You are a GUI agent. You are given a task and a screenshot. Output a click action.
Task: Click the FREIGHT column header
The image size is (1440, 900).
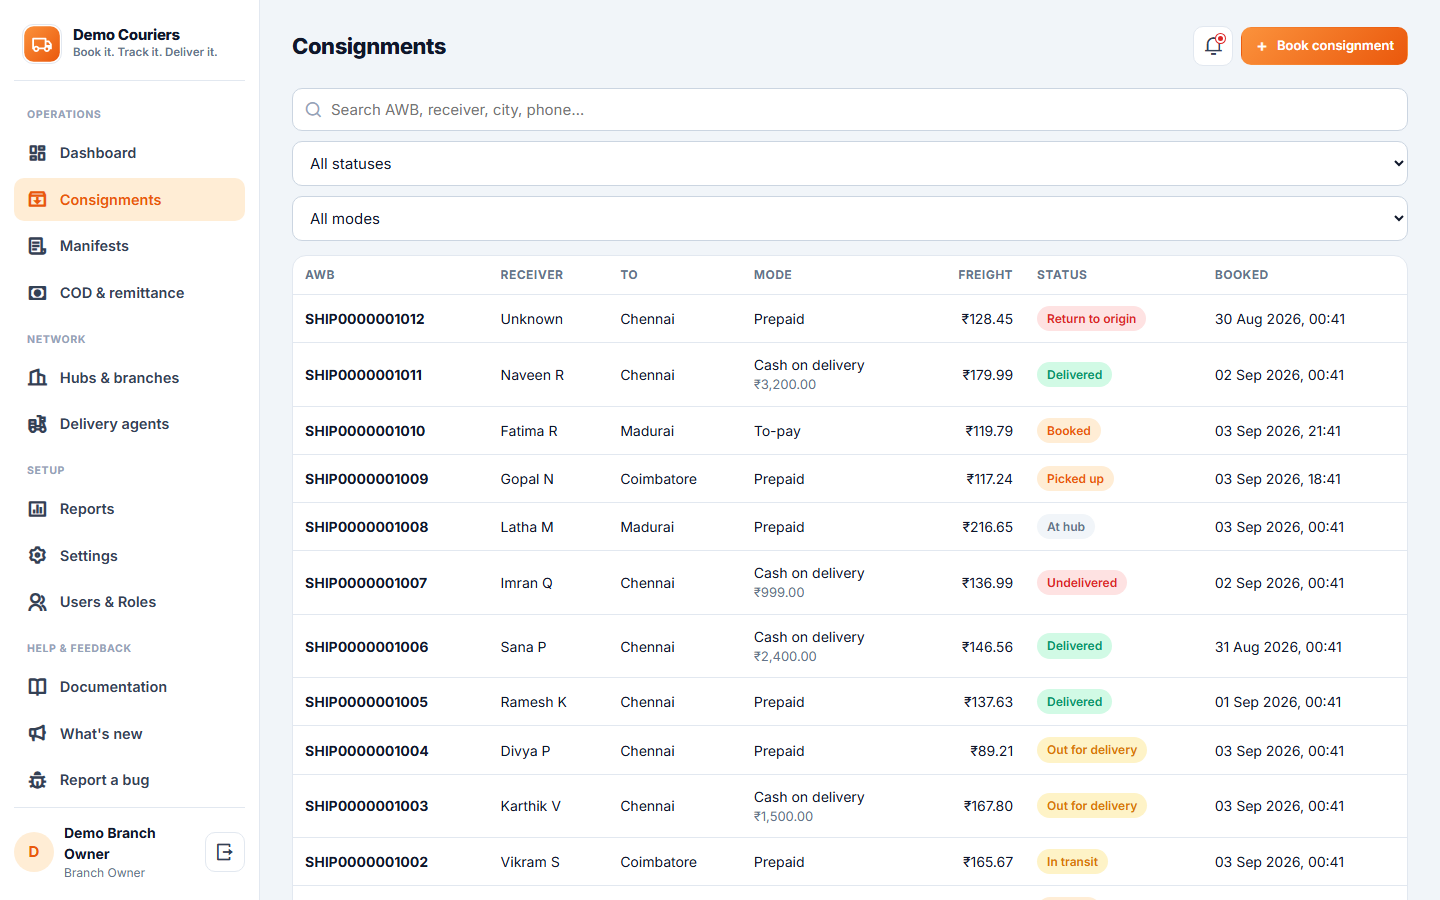(x=985, y=275)
